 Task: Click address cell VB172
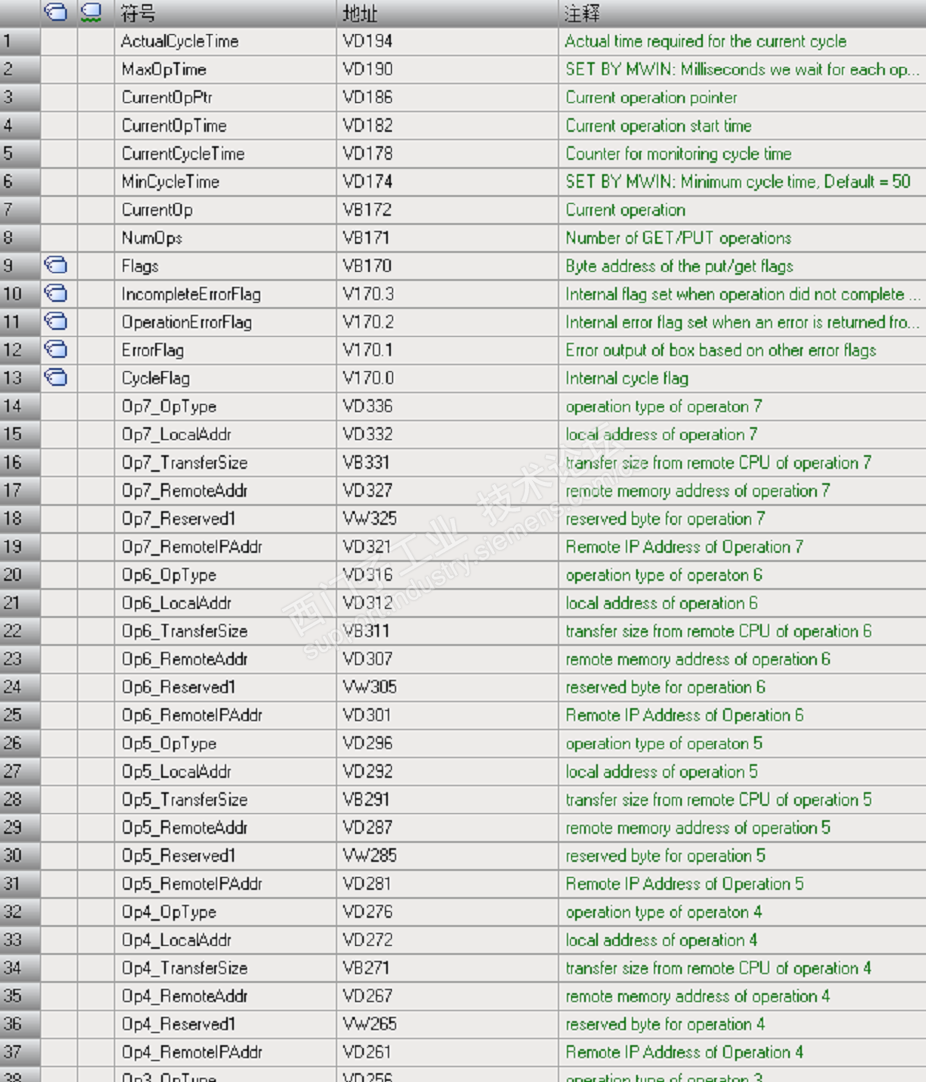[x=448, y=210]
